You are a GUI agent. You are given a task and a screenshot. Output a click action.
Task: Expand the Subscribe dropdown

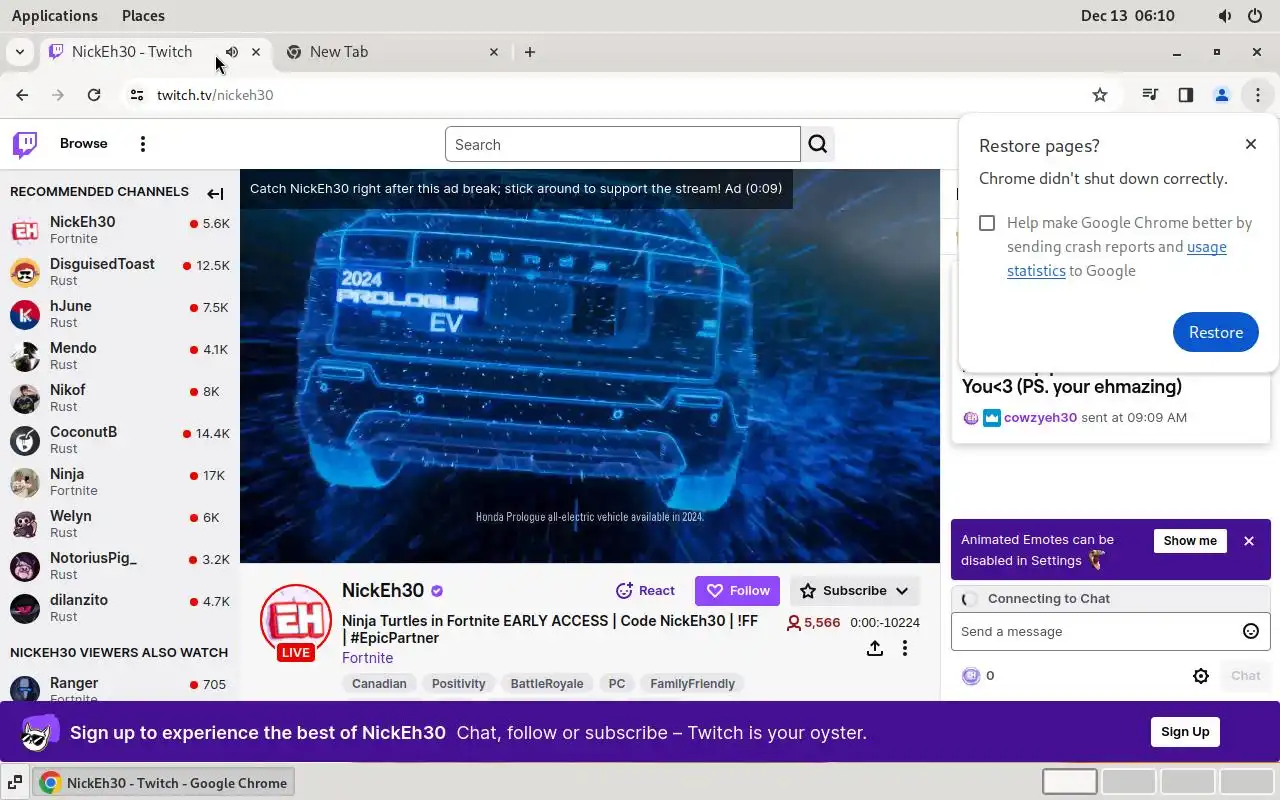(855, 591)
